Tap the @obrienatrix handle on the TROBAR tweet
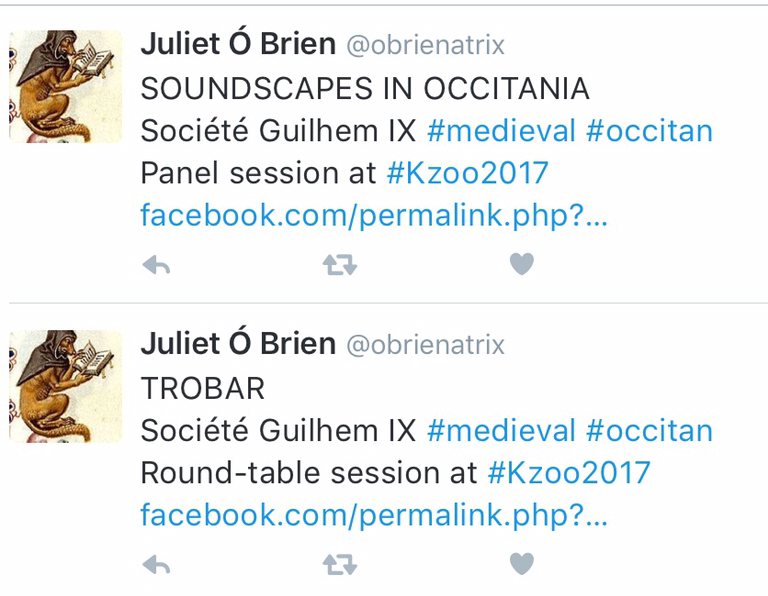 click(x=425, y=345)
